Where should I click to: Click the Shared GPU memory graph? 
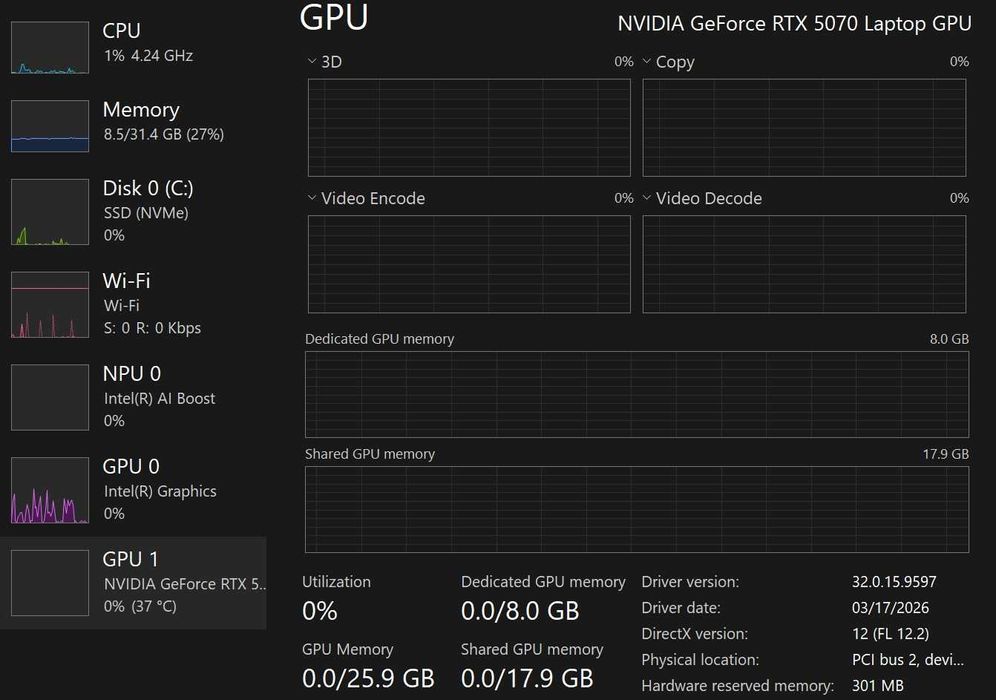(x=636, y=509)
